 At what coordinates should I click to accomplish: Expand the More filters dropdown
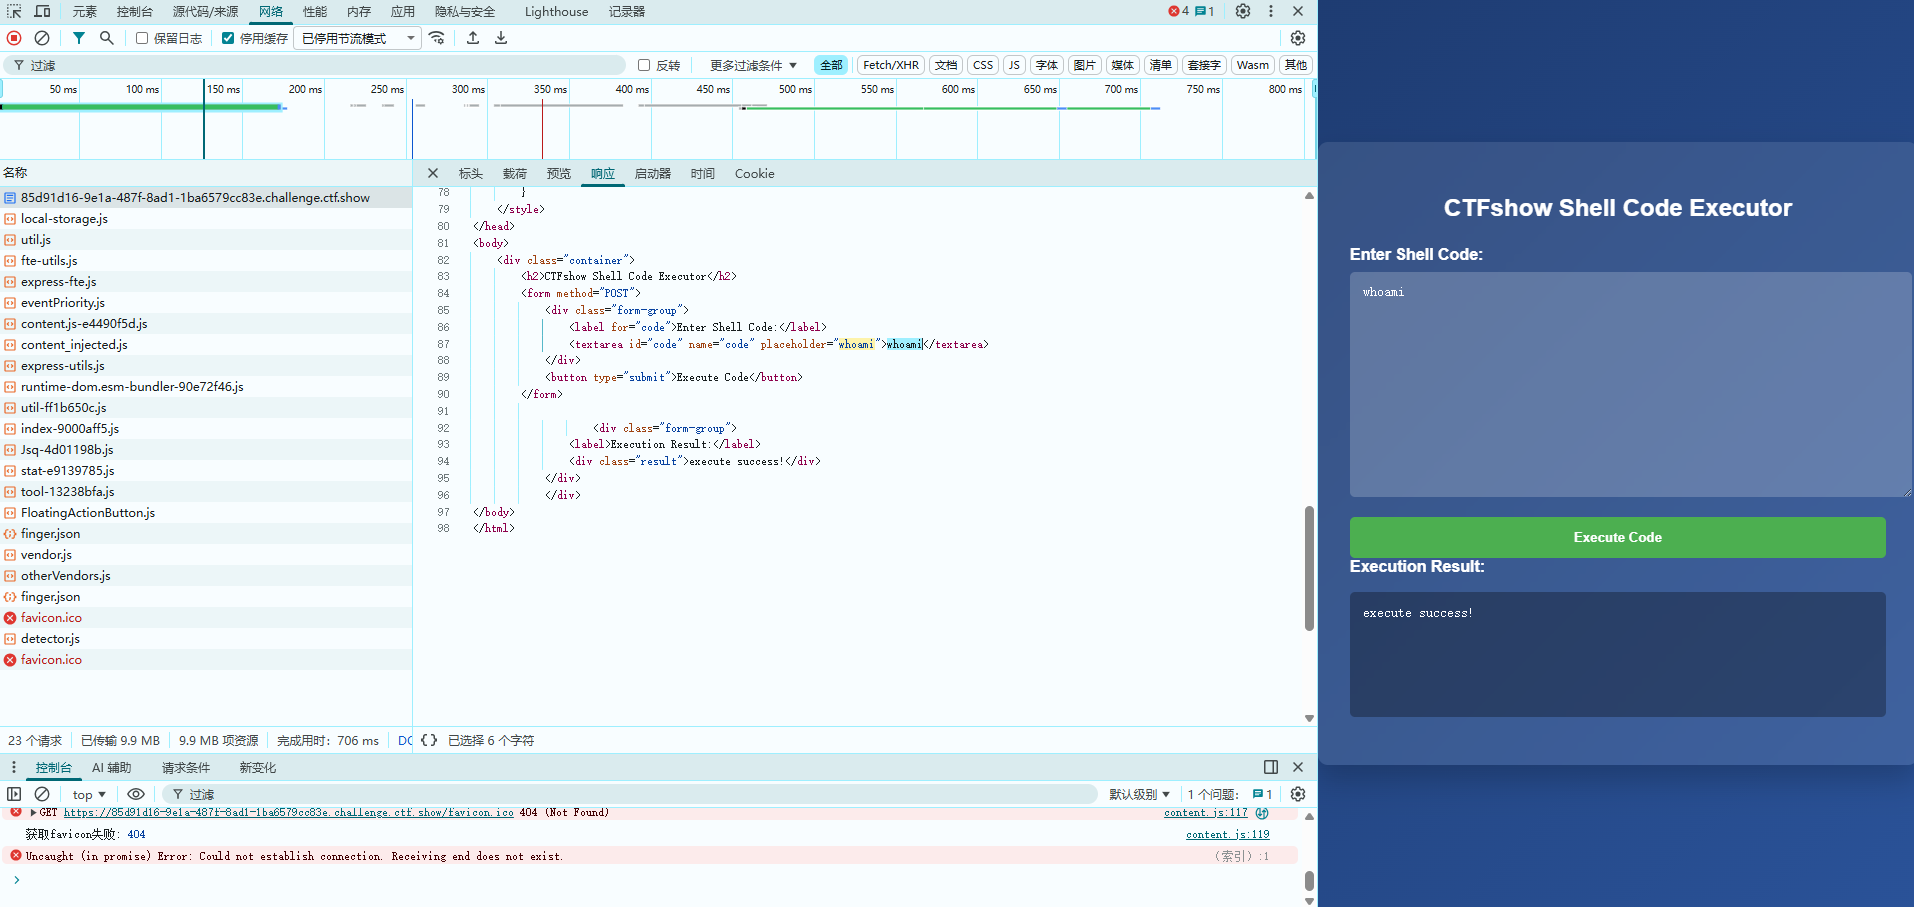pos(753,65)
